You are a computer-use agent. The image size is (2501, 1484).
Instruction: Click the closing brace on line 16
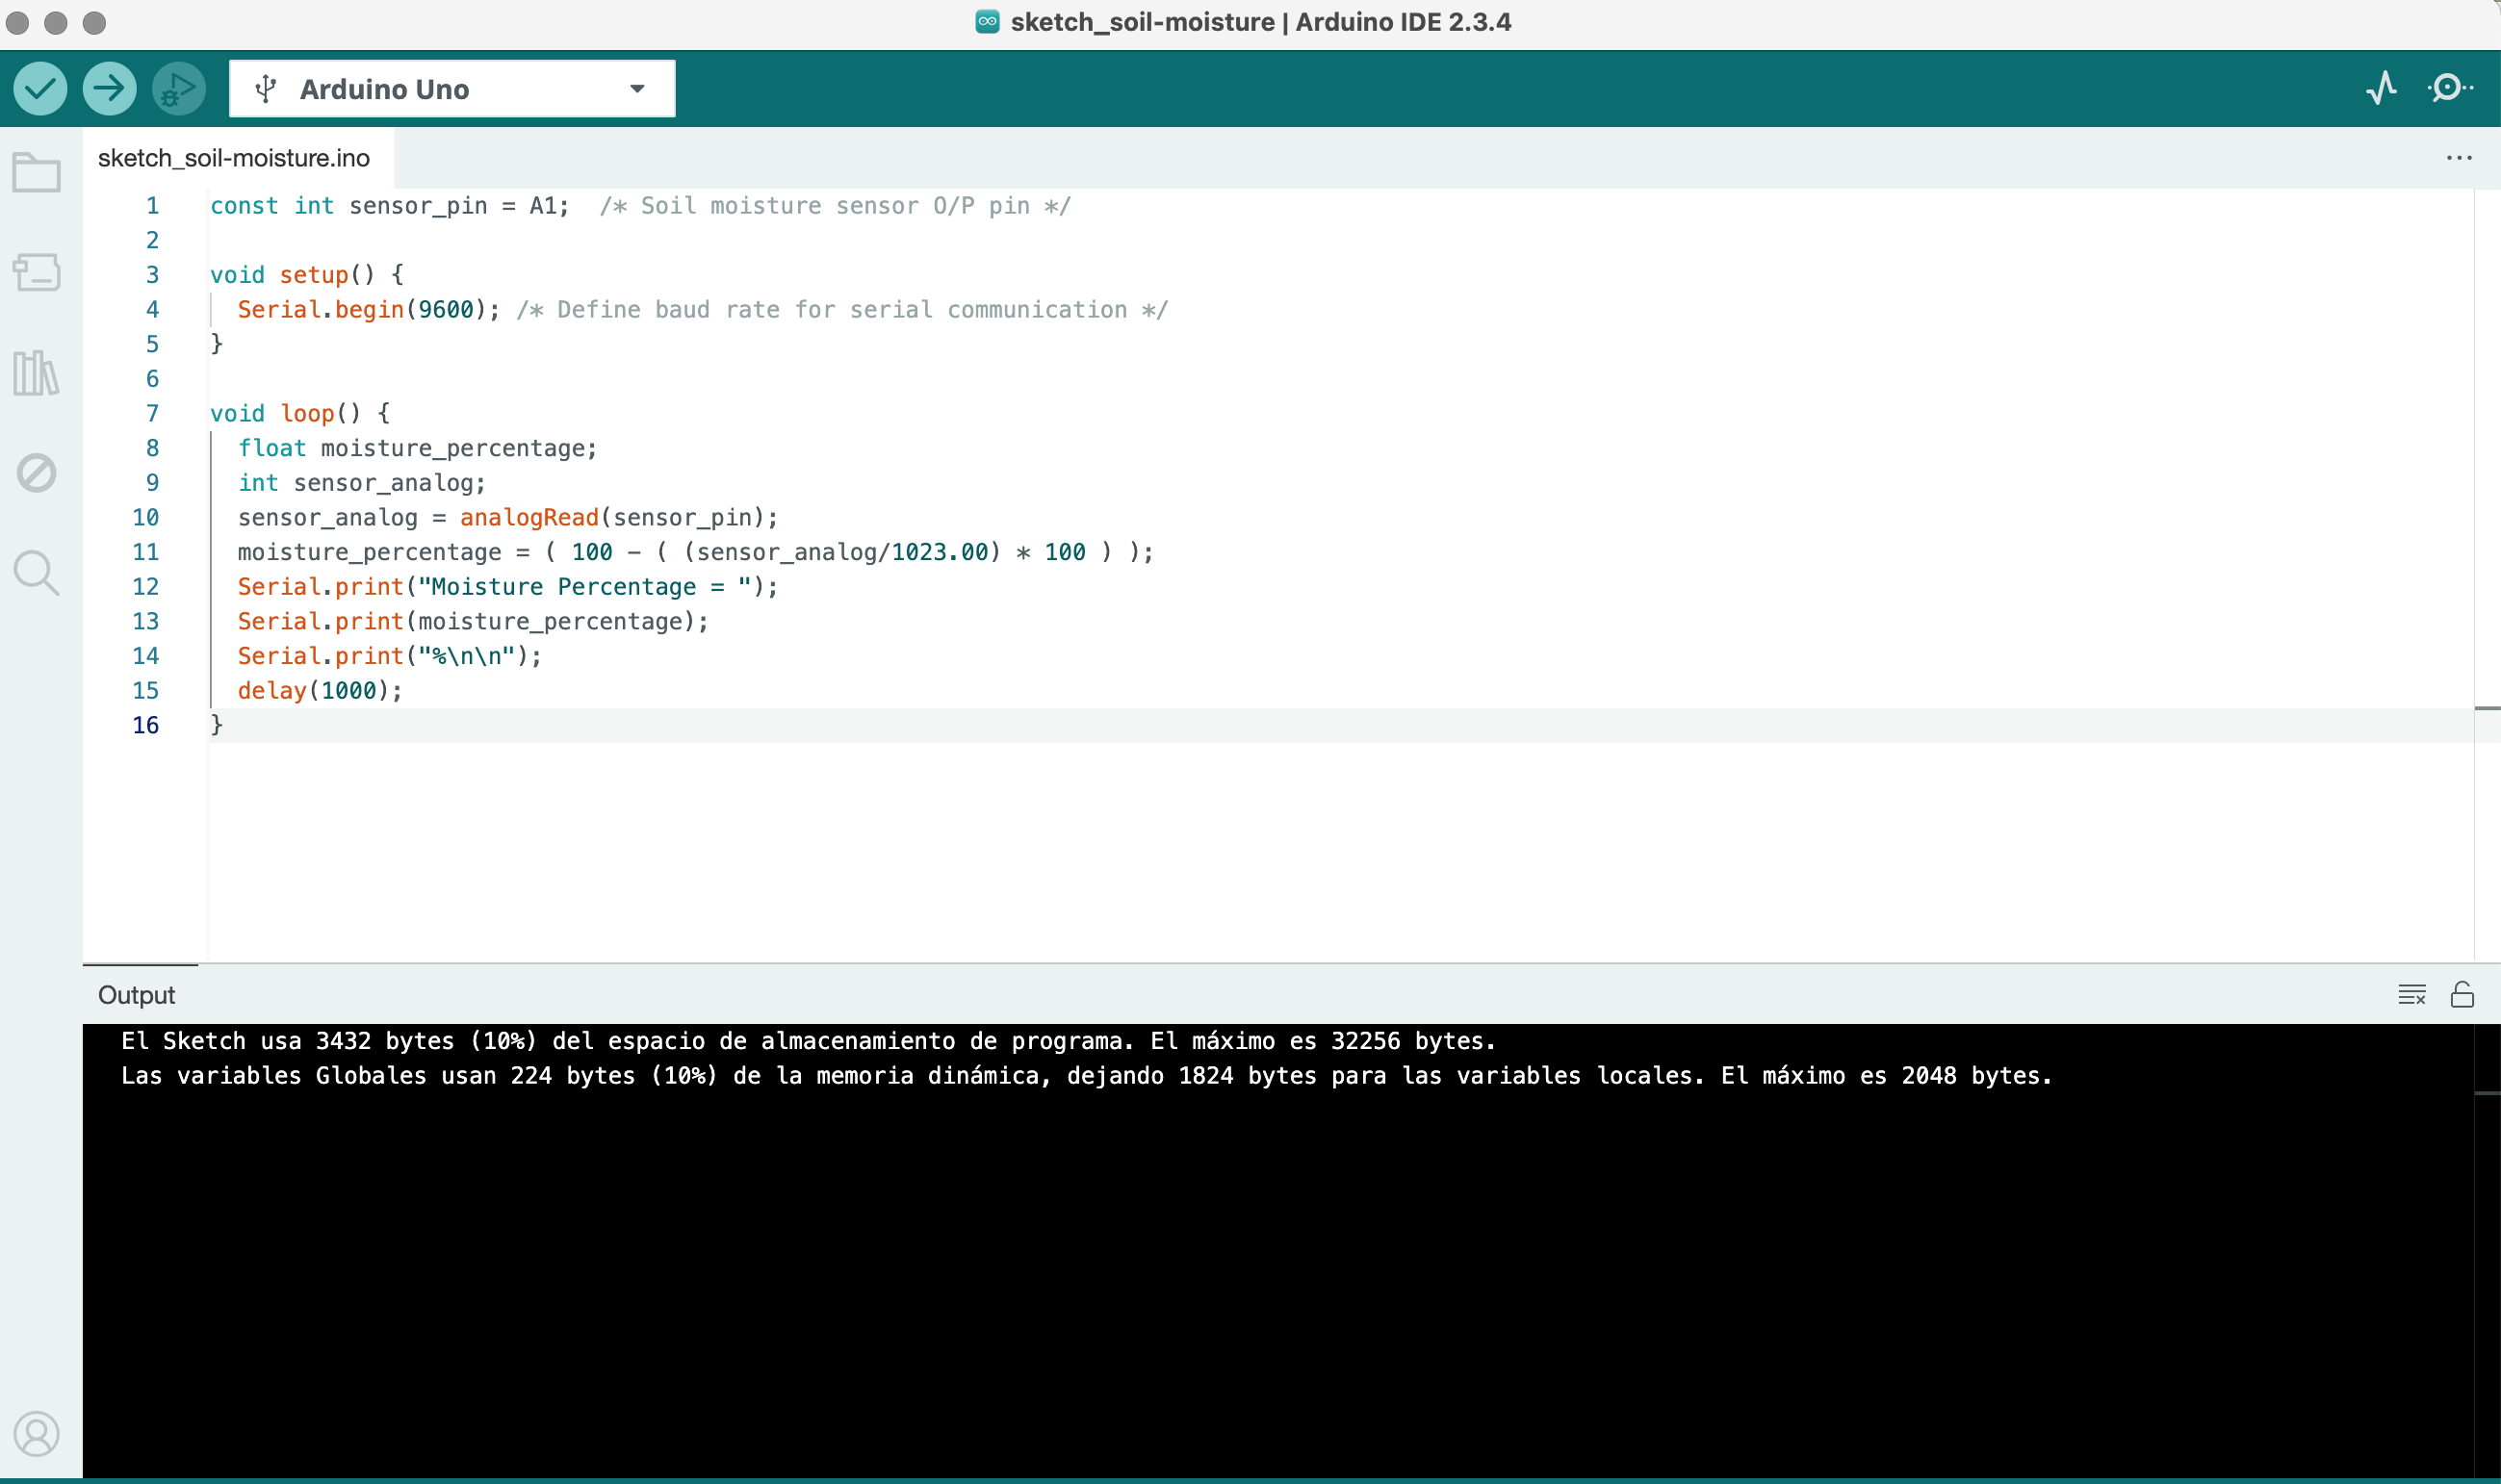pyautogui.click(x=217, y=725)
